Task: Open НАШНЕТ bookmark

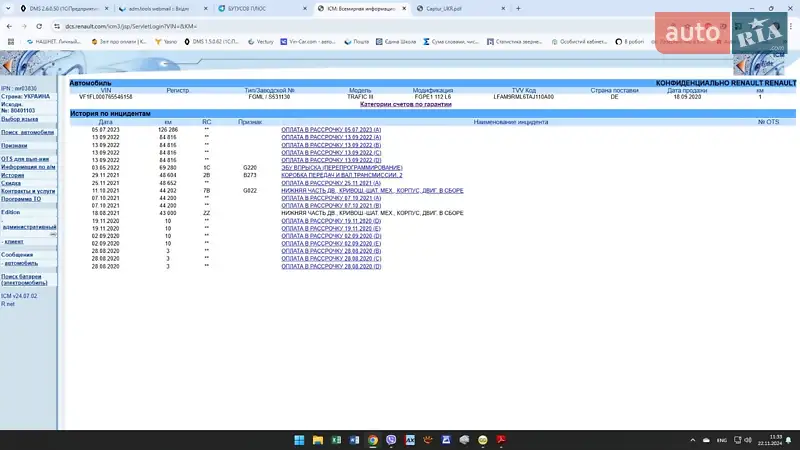Action: pos(54,41)
